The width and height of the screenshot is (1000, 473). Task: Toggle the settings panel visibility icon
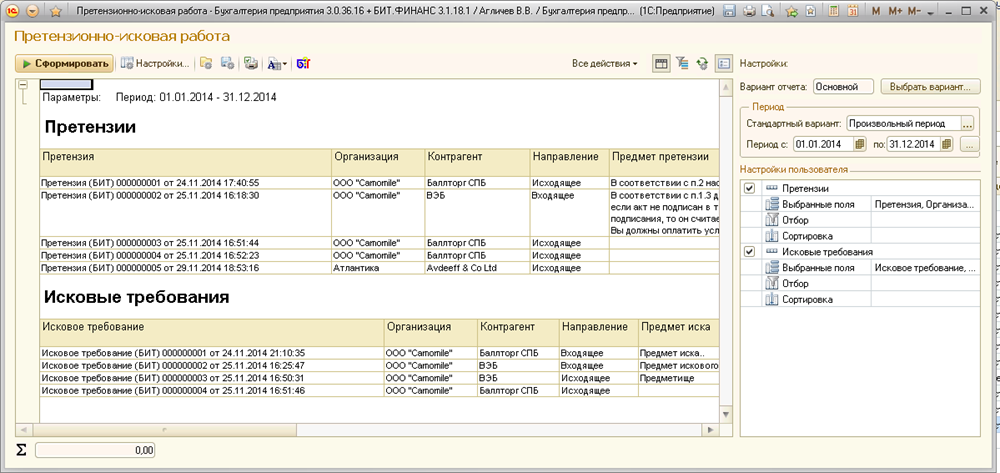click(724, 63)
